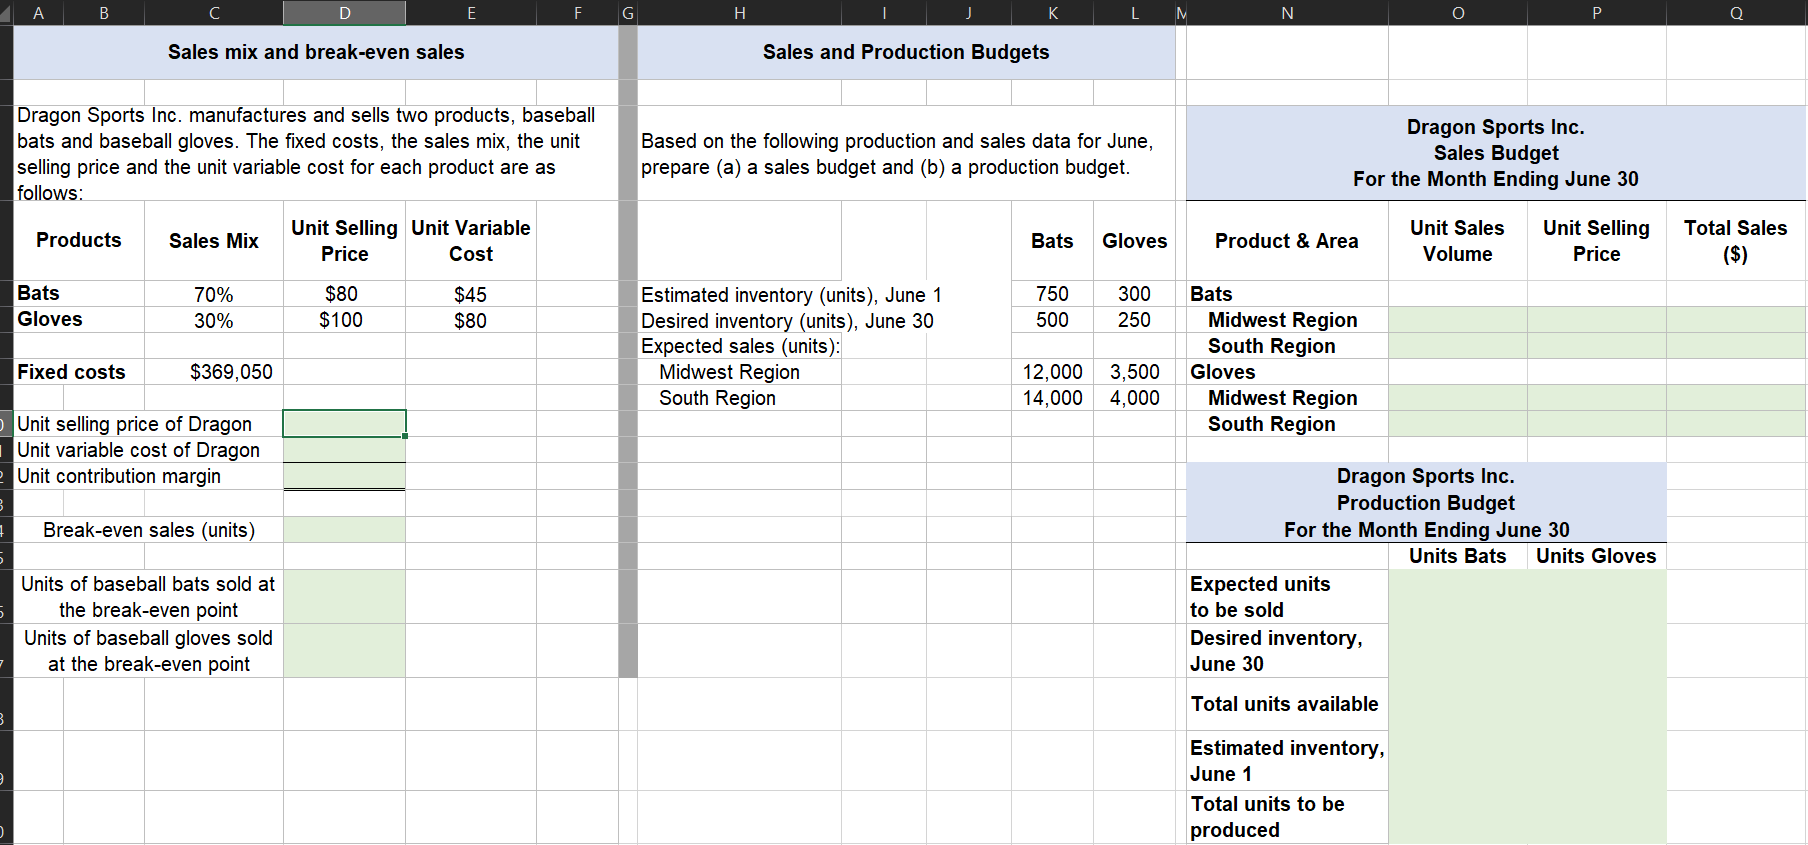Select Unit Sales Volume cell for Gloves South Region
The height and width of the screenshot is (845, 1808).
1457,424
